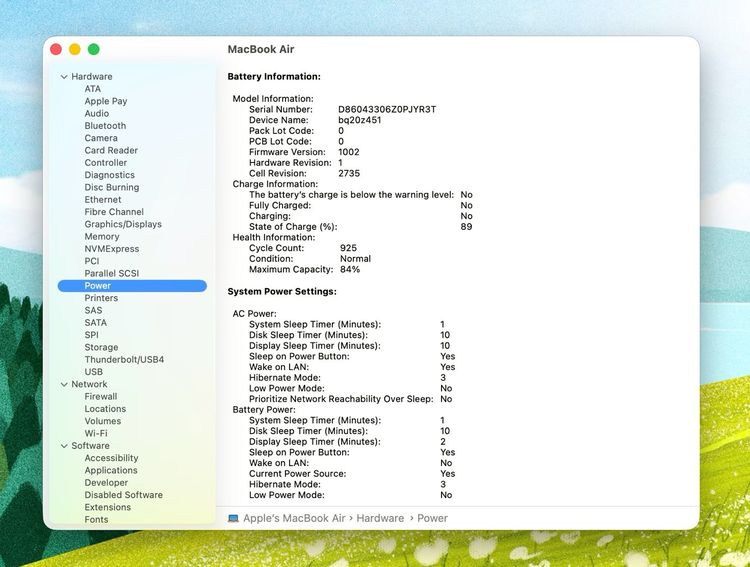Select SPI in the sidebar
The height and width of the screenshot is (567, 750).
[91, 335]
